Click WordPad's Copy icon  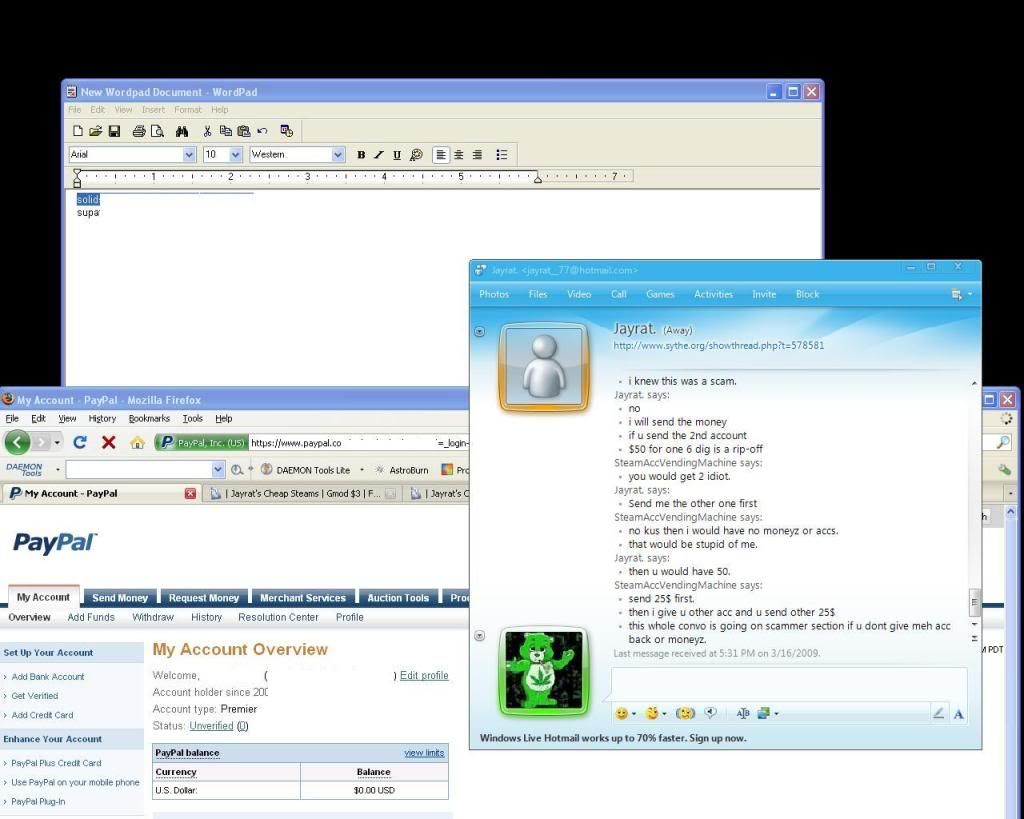pyautogui.click(x=226, y=131)
